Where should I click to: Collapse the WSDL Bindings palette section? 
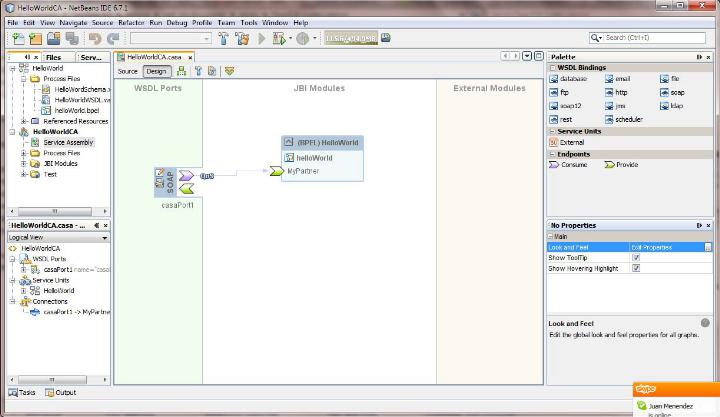[x=552, y=68]
